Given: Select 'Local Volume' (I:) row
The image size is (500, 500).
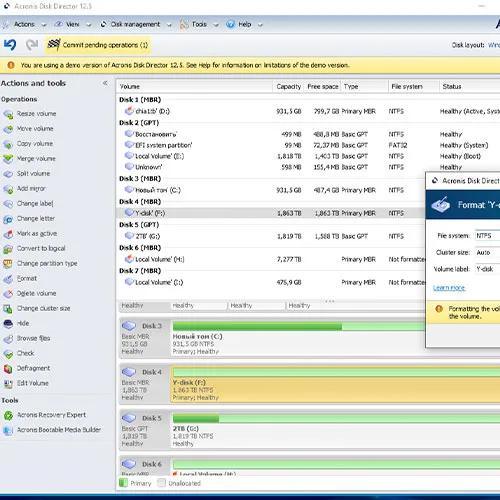Looking at the screenshot, I should (x=272, y=282).
